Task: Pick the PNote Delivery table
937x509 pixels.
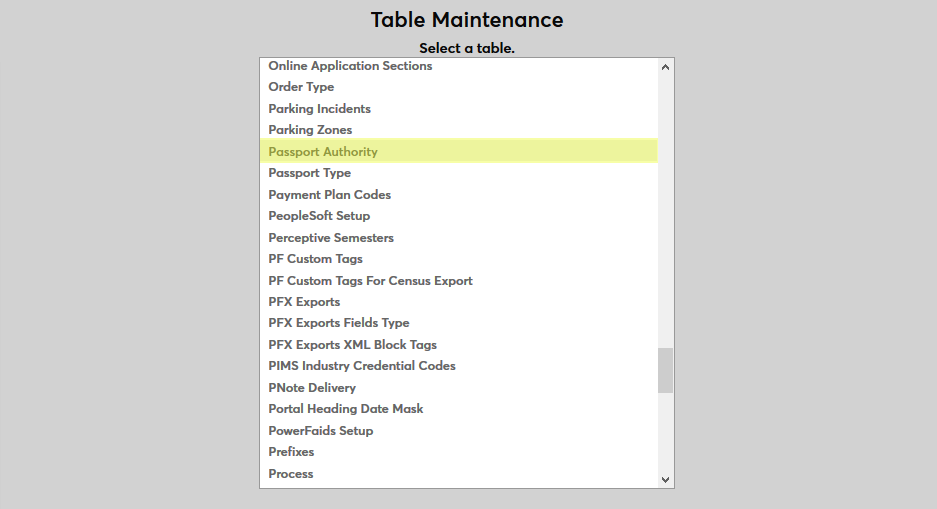Action: pos(312,388)
